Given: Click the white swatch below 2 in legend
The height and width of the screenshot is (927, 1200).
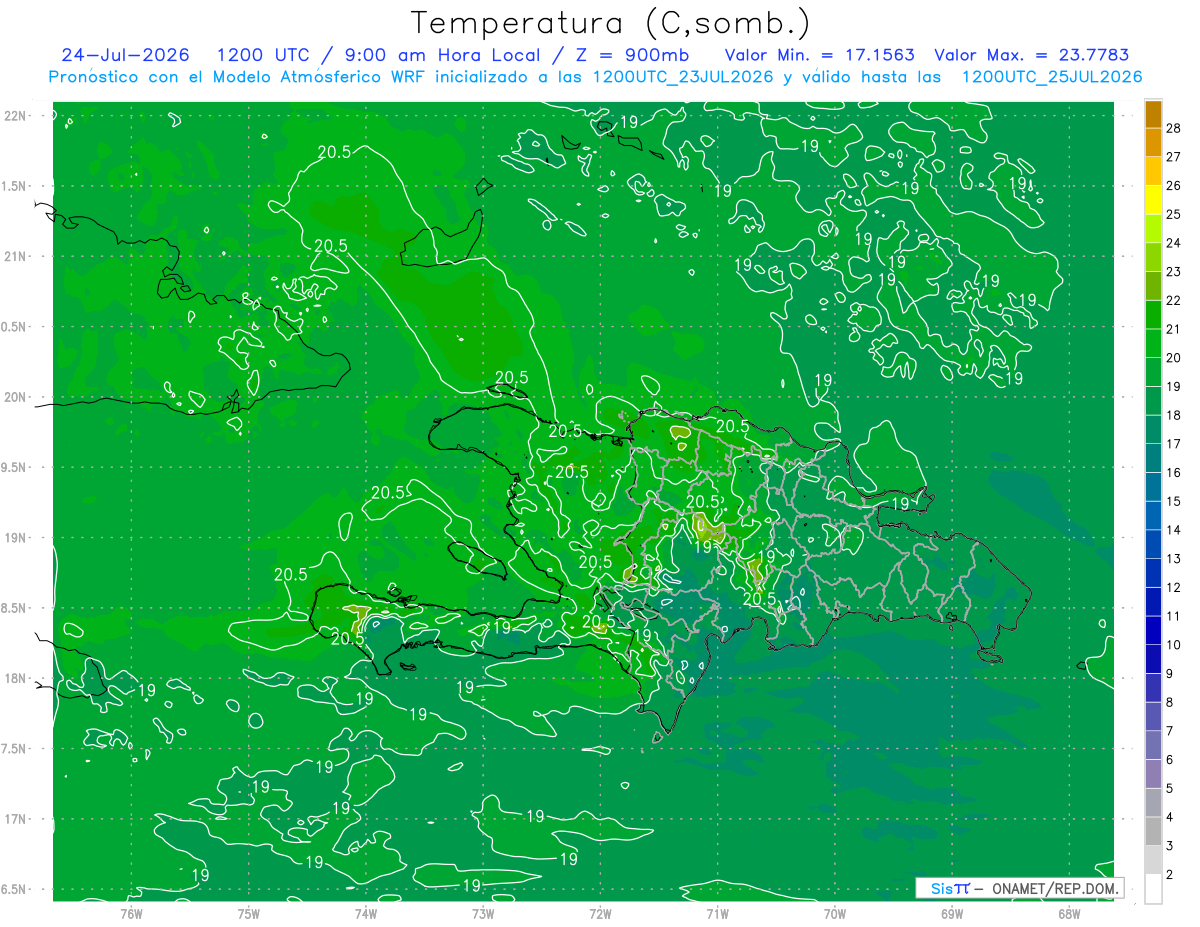Looking at the screenshot, I should (x=1153, y=889).
